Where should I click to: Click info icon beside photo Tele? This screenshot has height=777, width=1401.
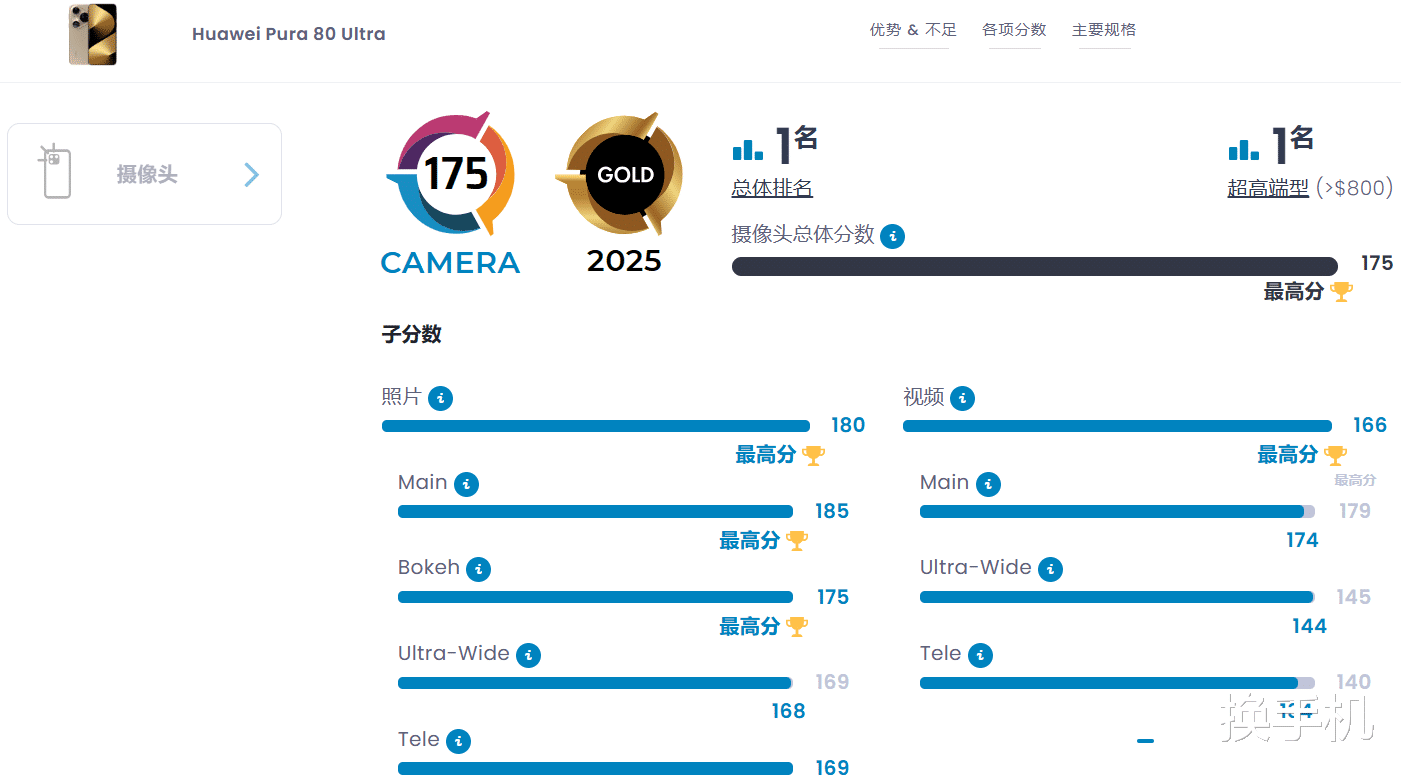459,741
